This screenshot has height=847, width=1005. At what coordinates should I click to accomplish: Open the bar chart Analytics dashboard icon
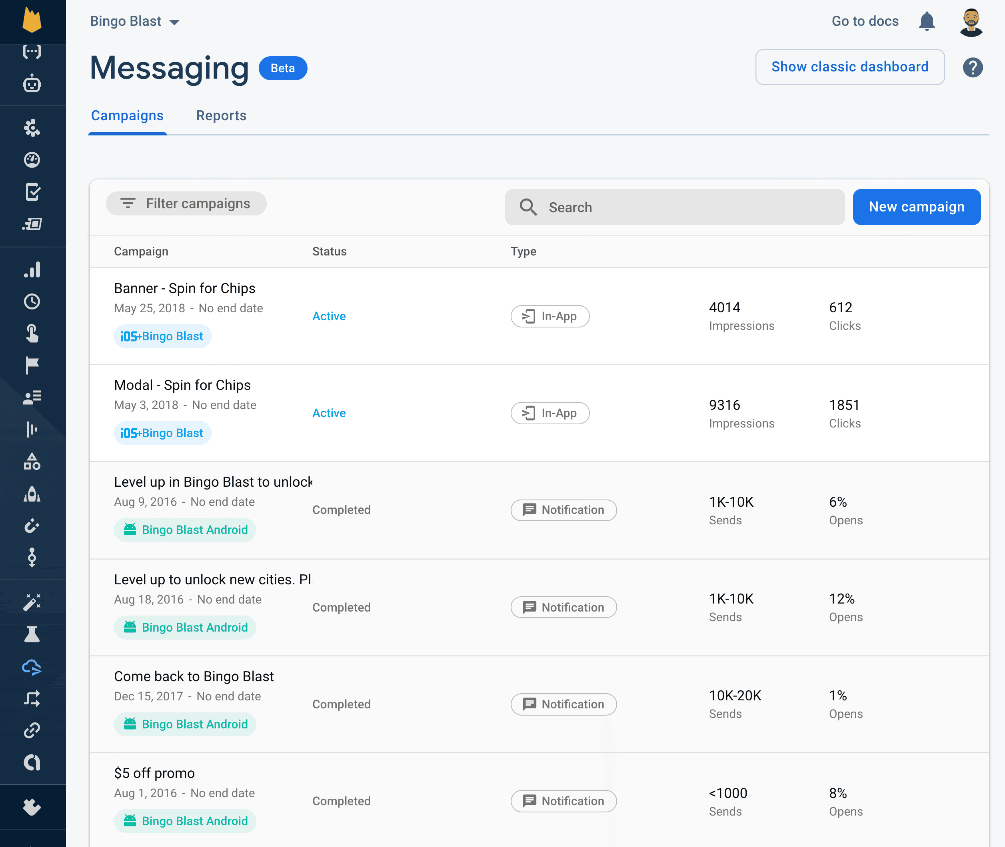point(32,270)
